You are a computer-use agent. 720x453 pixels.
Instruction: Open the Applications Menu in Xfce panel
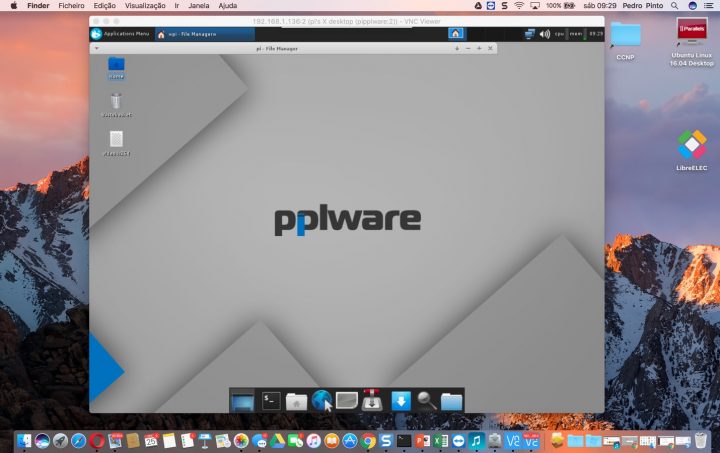(x=121, y=34)
